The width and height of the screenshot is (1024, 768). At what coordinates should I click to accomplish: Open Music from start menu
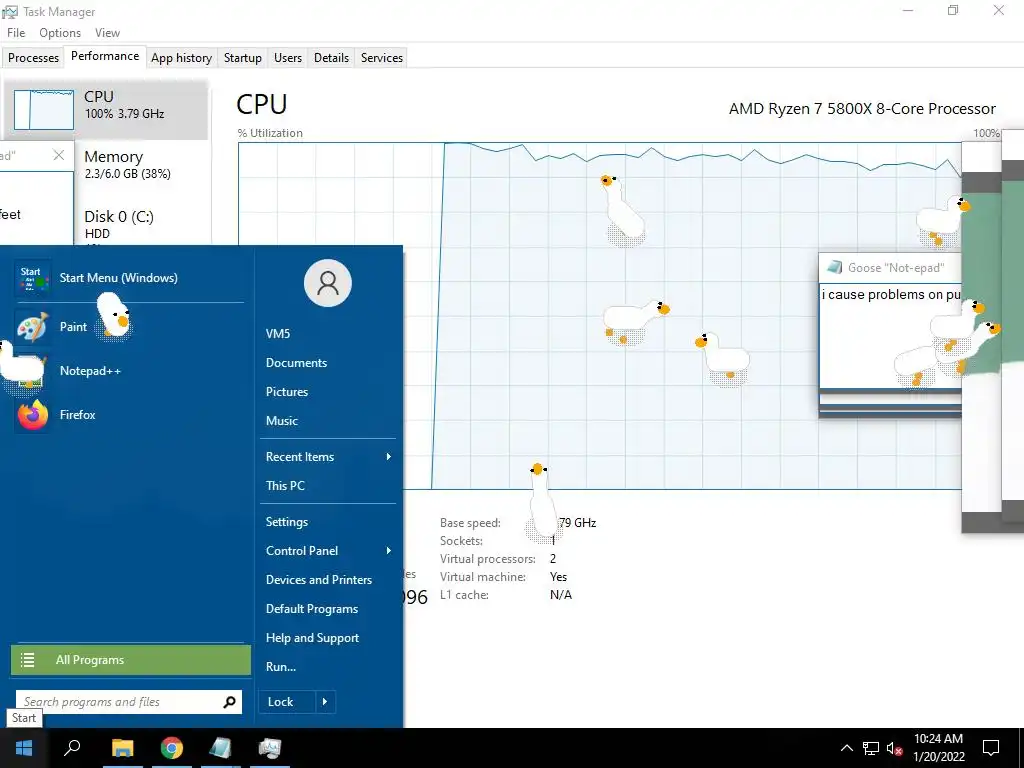[281, 421]
